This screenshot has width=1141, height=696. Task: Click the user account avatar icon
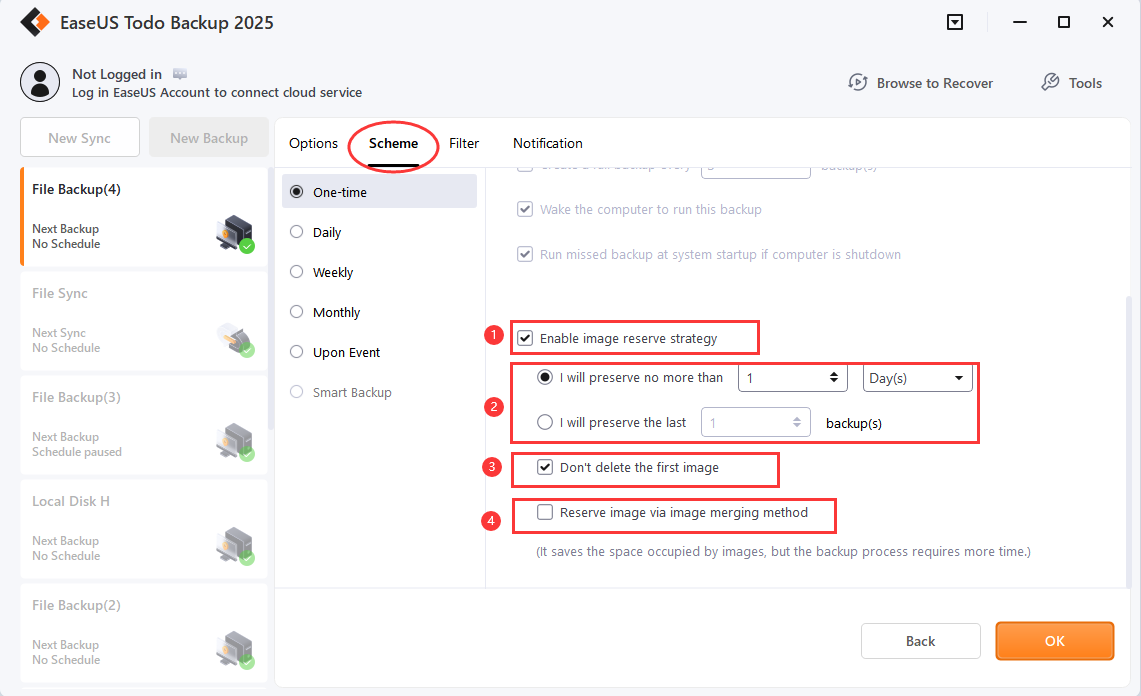[40, 82]
